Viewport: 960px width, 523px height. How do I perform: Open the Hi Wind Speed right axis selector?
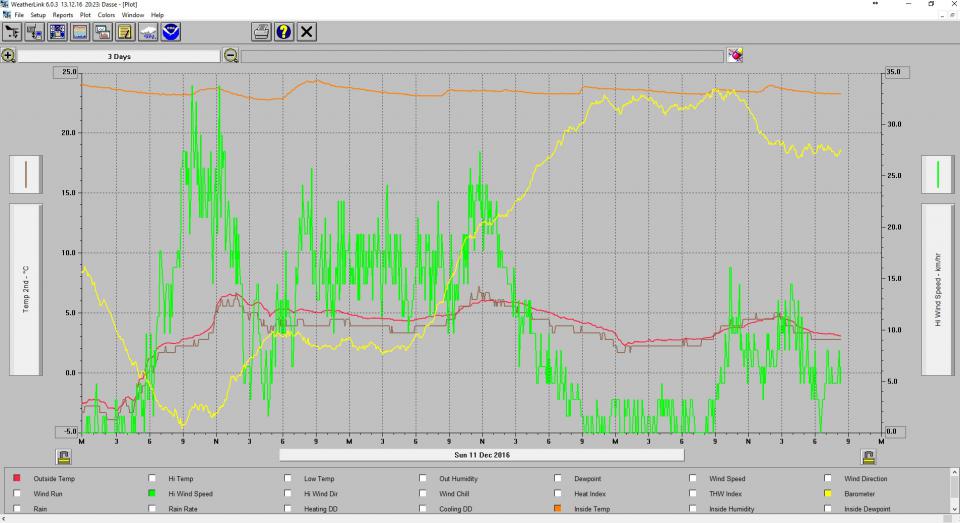937,289
